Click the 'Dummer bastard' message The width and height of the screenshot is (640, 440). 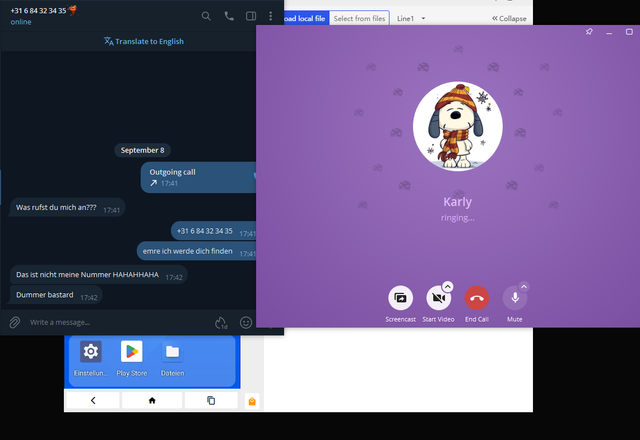[56, 295]
